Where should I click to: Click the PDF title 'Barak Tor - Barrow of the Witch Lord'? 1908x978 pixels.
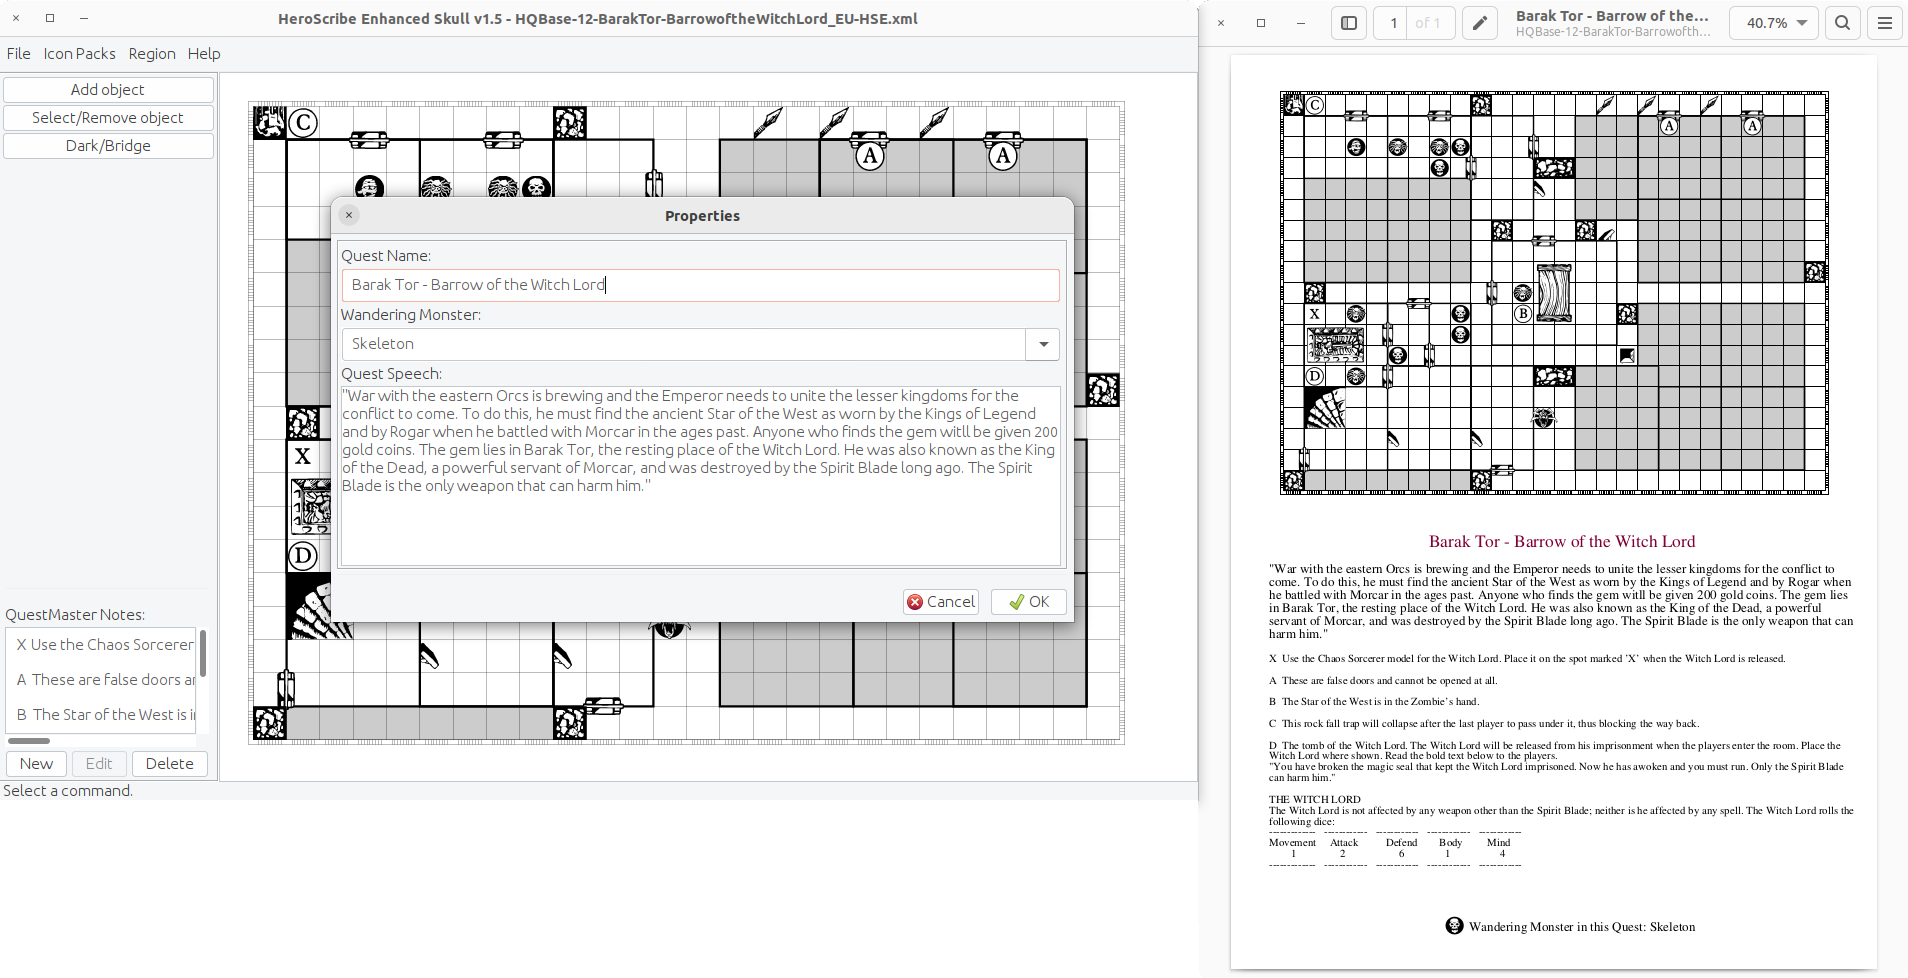pyautogui.click(x=1562, y=542)
